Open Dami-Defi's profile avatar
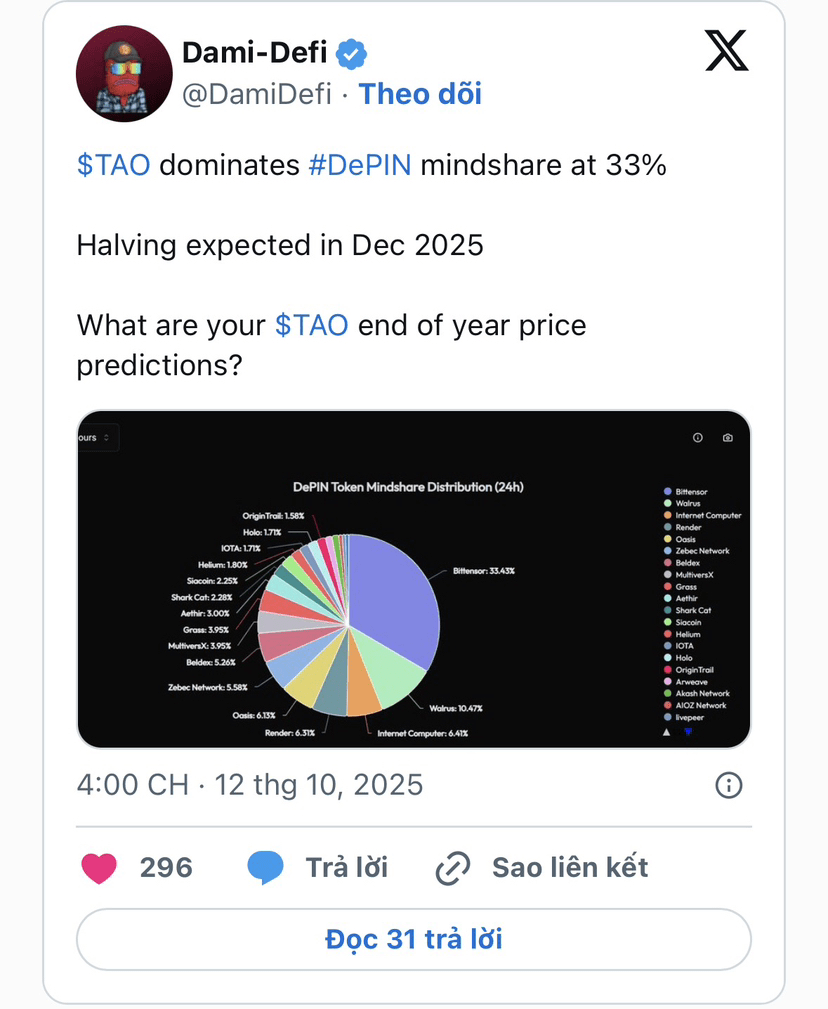Viewport: 828px width, 1009px height. pos(124,73)
